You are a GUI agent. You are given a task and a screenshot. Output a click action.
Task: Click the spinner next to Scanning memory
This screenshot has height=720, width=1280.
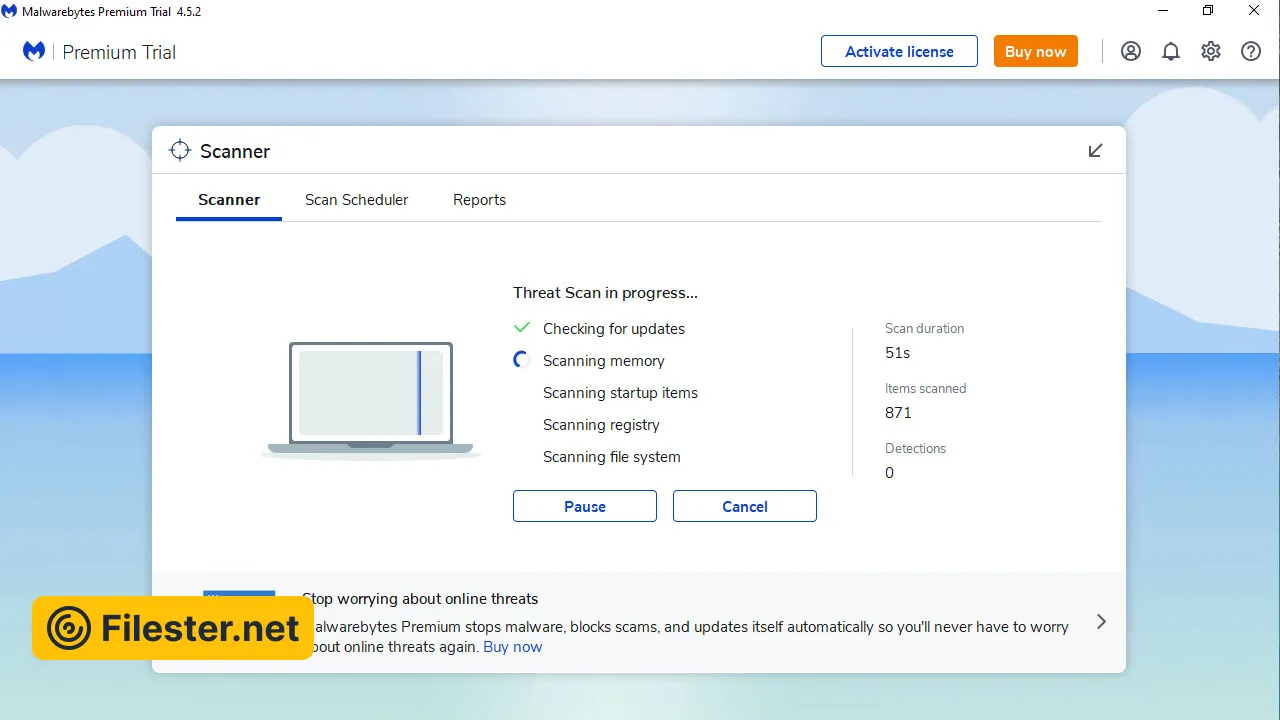tap(521, 360)
